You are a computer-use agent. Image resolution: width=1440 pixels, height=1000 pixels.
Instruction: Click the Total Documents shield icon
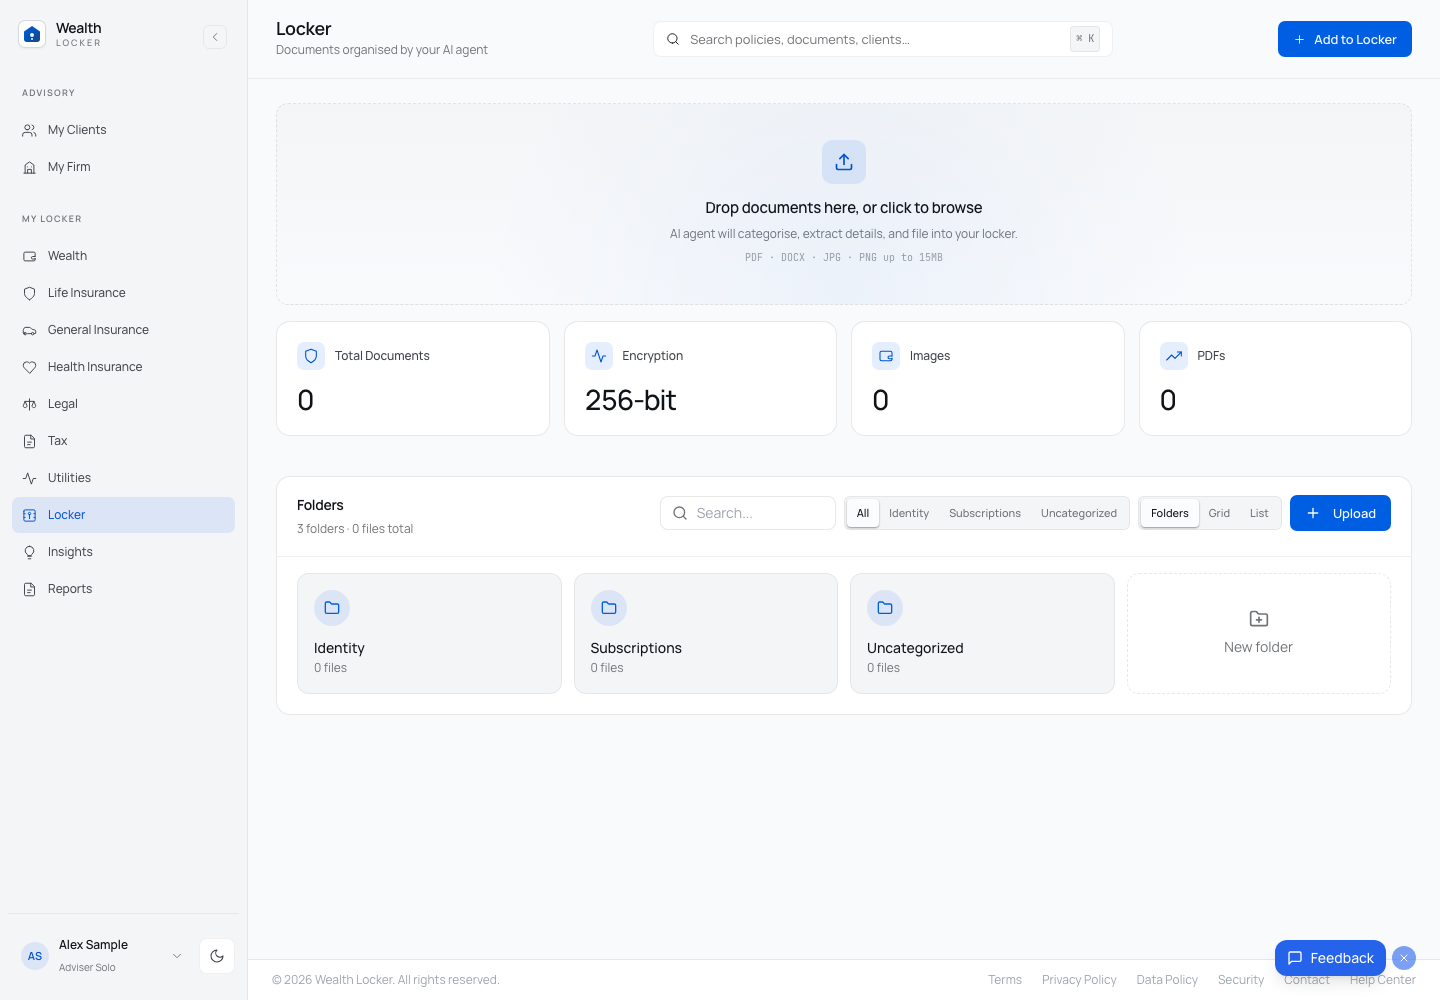(311, 356)
